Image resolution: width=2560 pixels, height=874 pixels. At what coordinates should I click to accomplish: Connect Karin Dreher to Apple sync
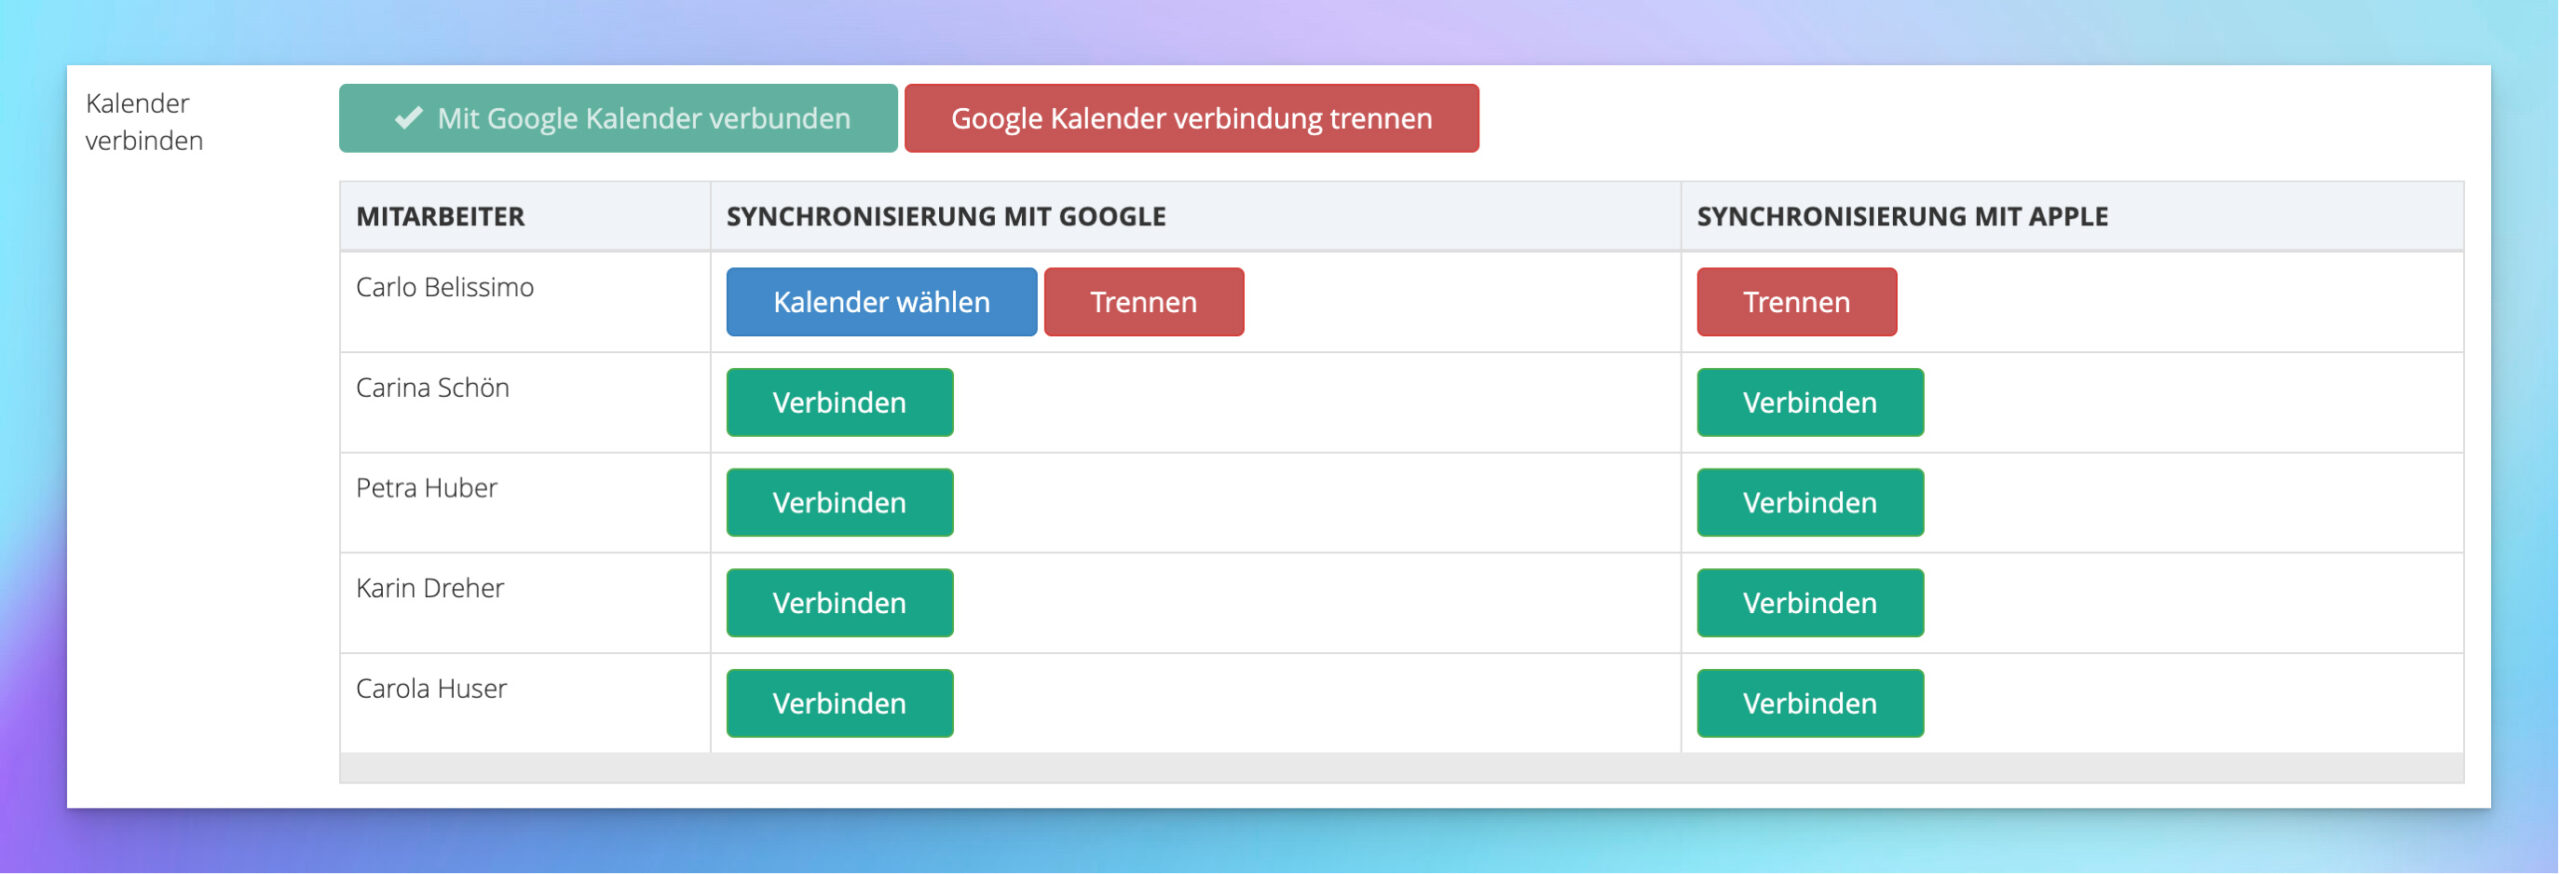click(x=1809, y=603)
